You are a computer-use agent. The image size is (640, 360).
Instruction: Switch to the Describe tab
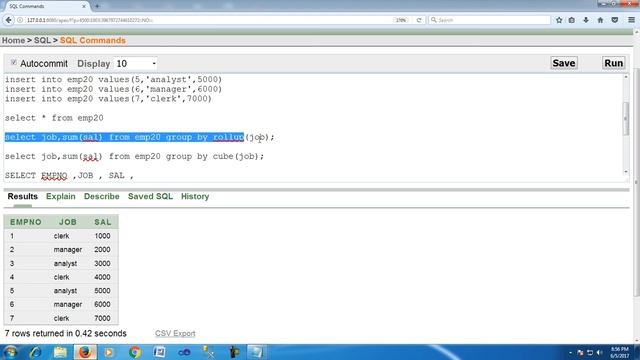pos(102,196)
